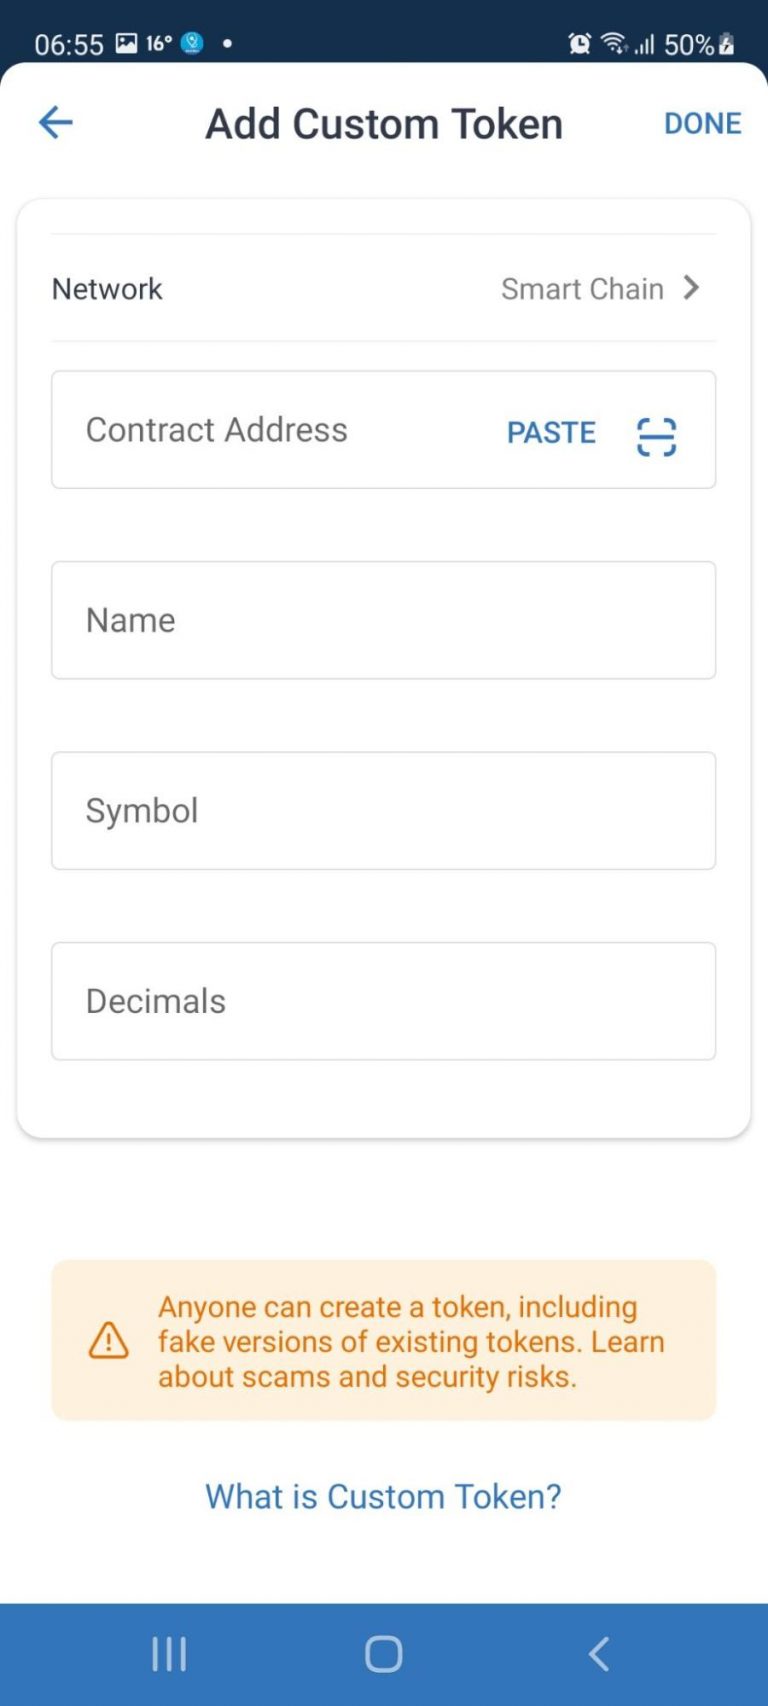
Task: Tap the Decimals input field
Action: tap(384, 1000)
